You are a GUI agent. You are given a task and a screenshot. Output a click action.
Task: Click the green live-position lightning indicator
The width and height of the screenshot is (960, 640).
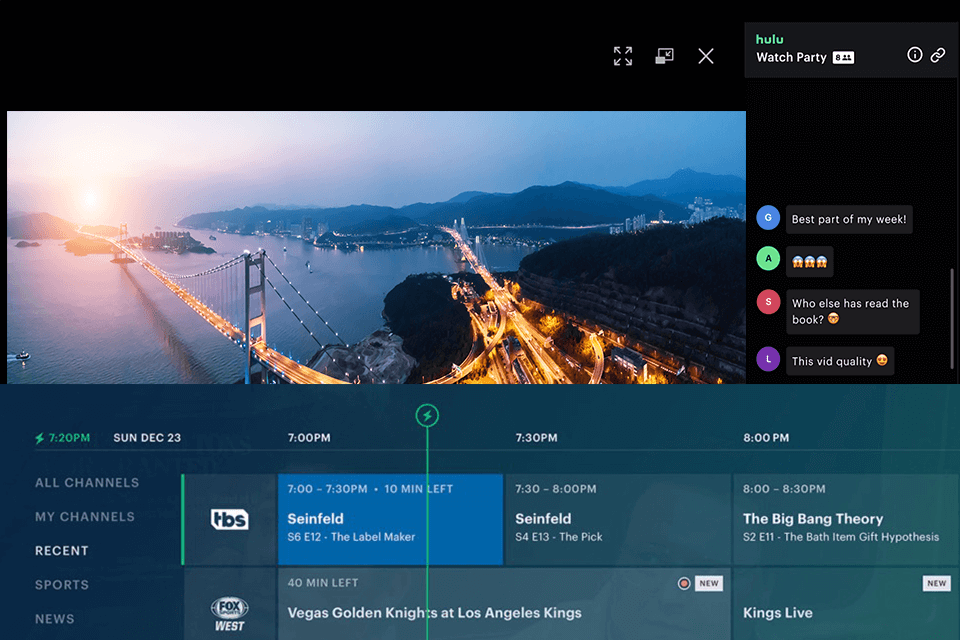(x=427, y=416)
